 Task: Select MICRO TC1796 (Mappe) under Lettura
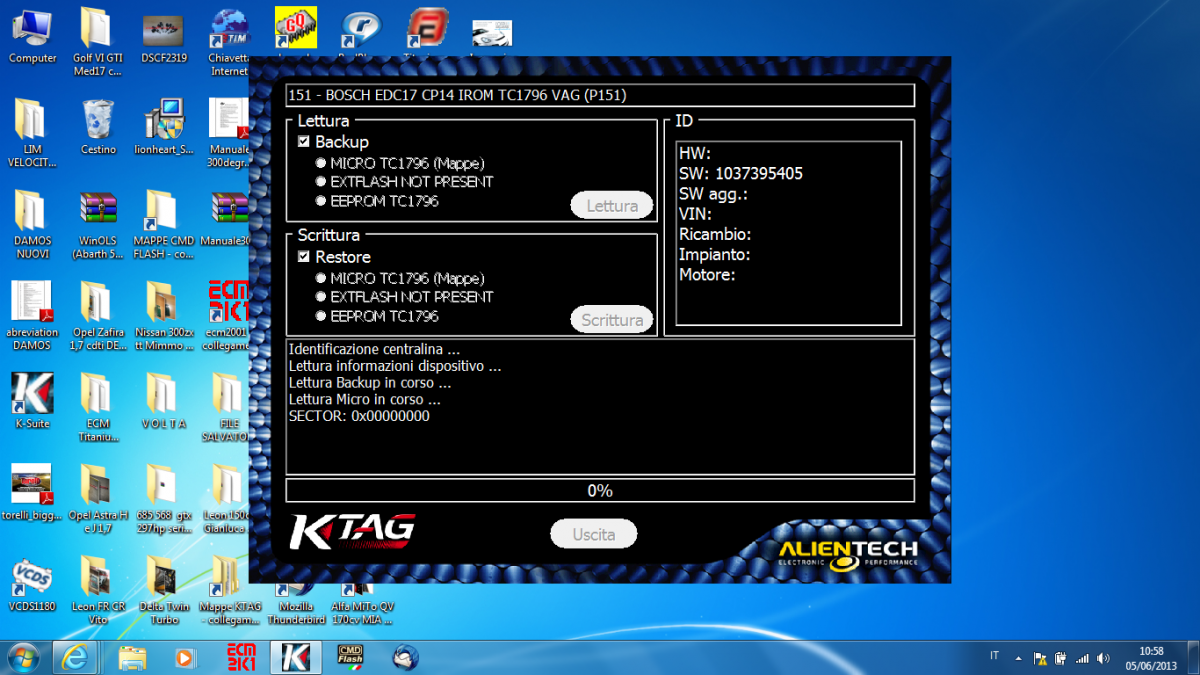(x=321, y=162)
